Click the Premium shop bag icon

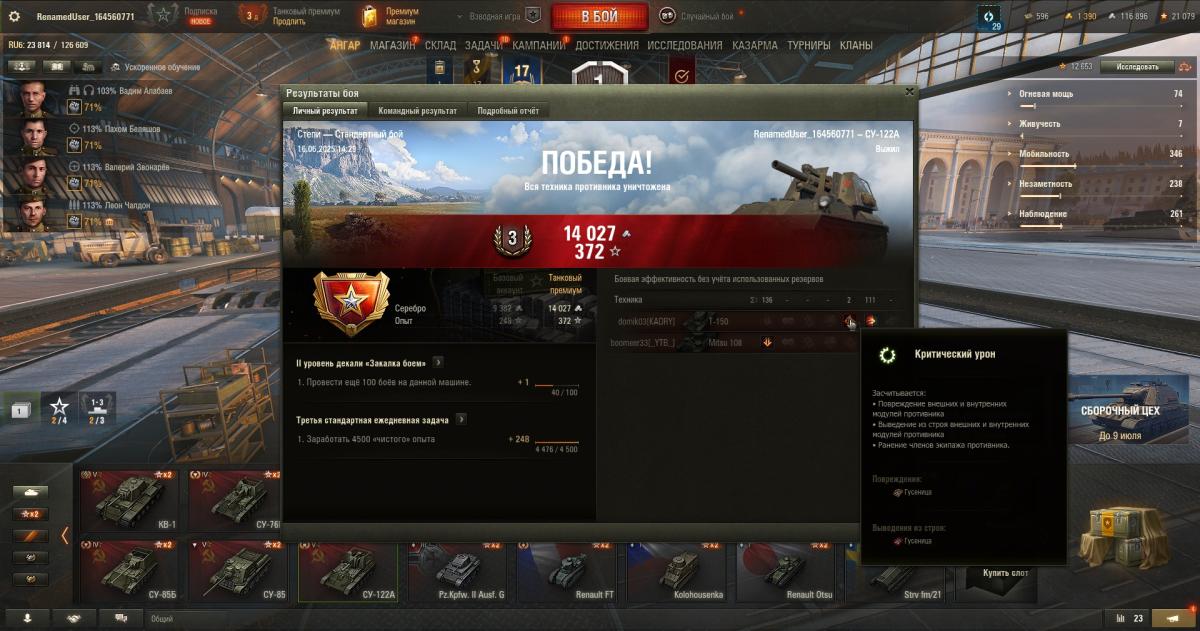click(371, 16)
